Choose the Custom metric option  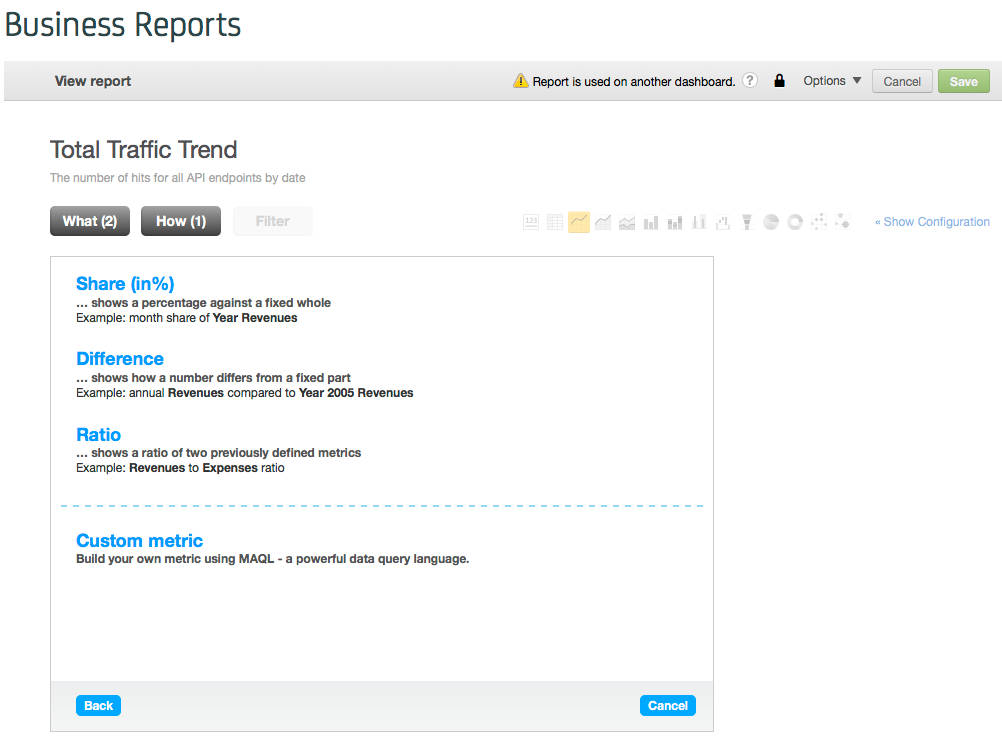139,541
